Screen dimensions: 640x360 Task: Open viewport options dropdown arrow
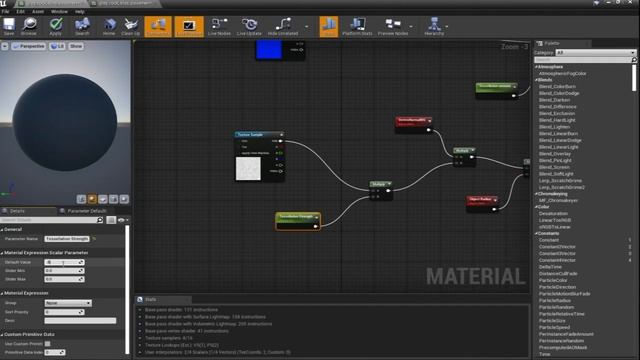coord(4,46)
